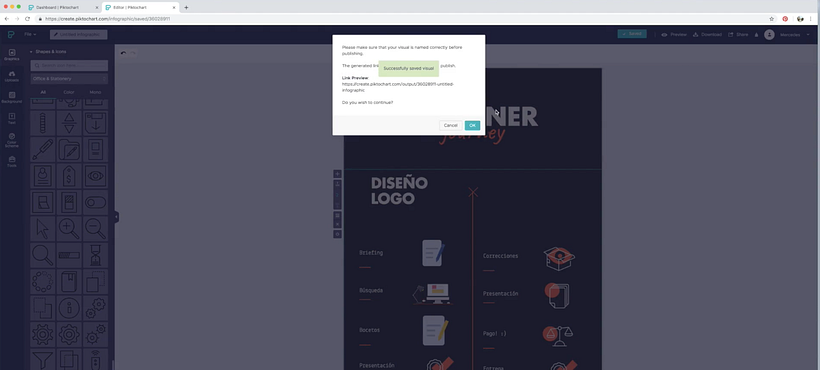Open the Tools sidebar panel
Viewport: 820px width, 370px height.
click(x=12, y=161)
